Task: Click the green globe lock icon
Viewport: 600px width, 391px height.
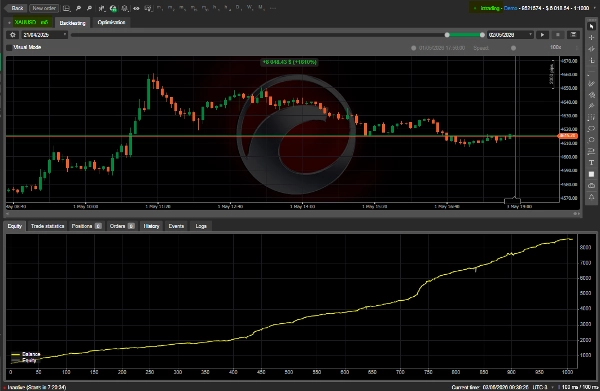Action: pos(113,8)
